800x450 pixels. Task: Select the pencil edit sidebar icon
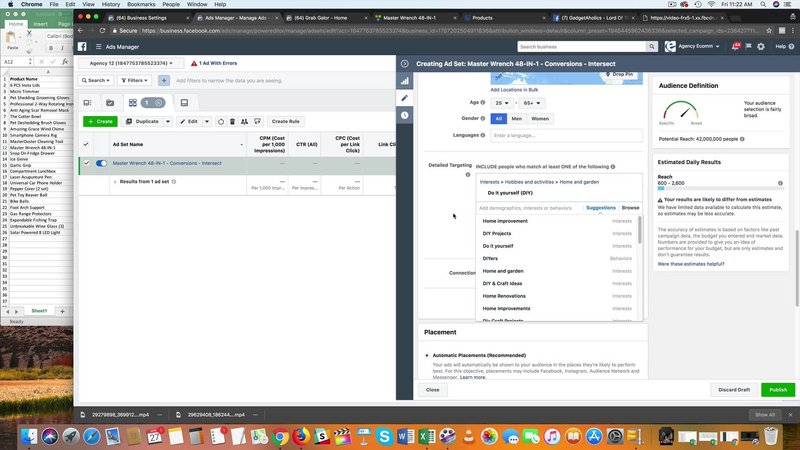click(x=405, y=98)
